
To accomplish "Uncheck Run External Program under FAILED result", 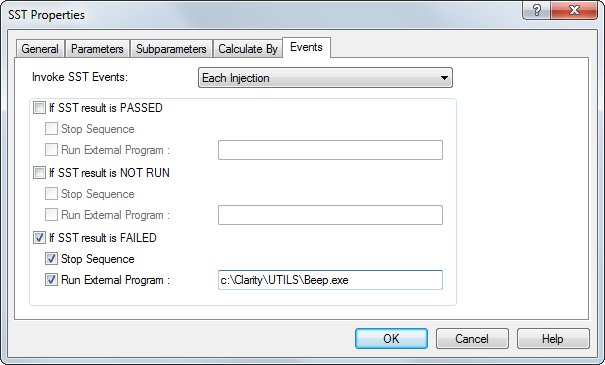I will [x=51, y=280].
